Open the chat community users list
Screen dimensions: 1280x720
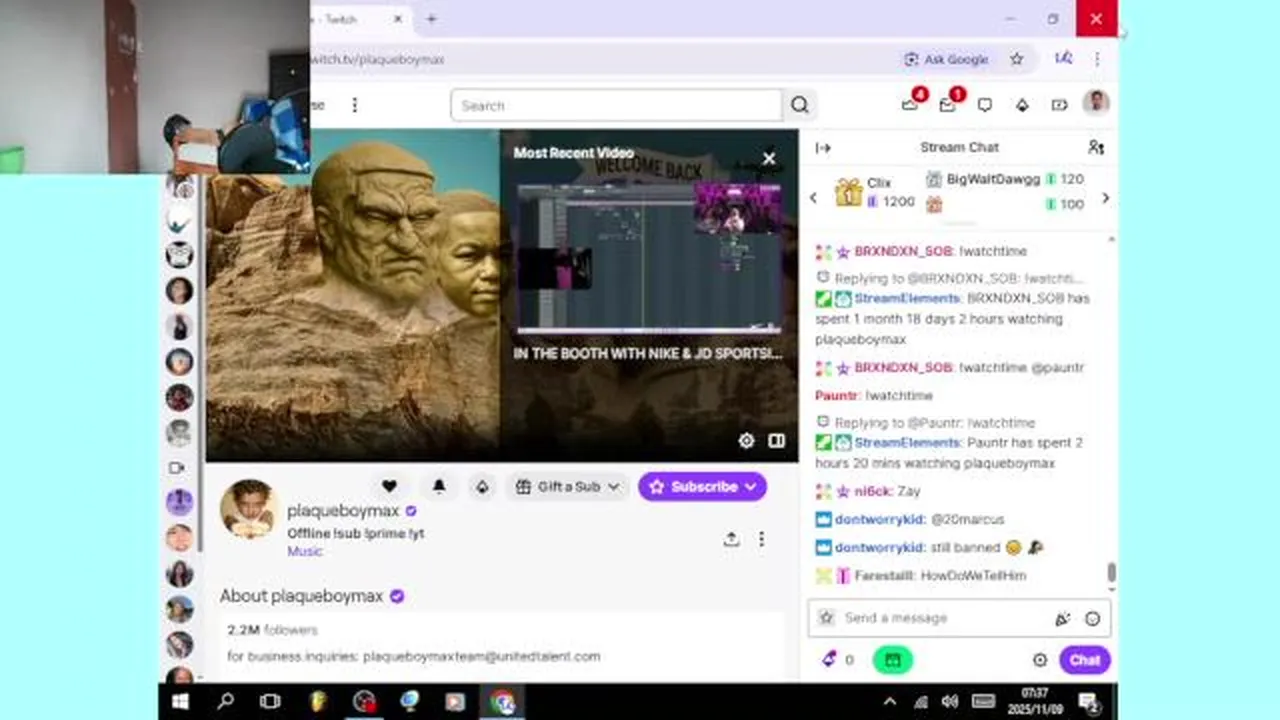tap(1096, 147)
